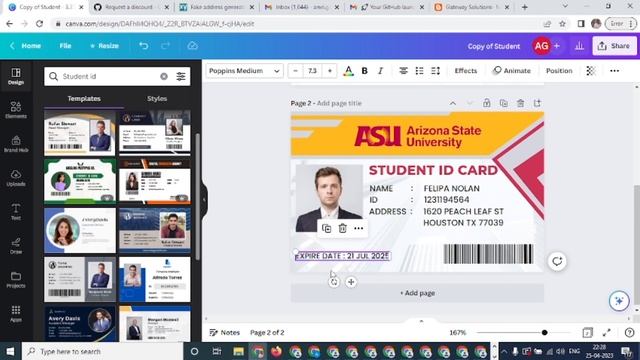
Task: Toggle italic formatting
Action: 380,71
